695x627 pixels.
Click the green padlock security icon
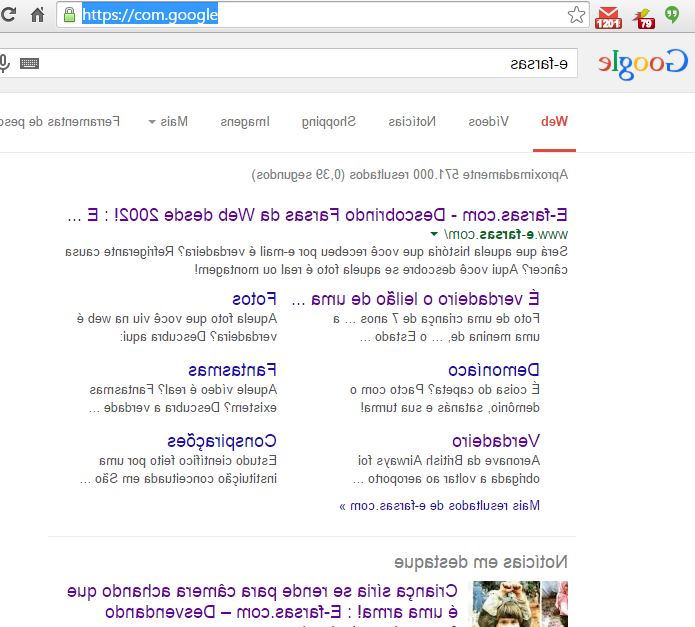coord(70,15)
